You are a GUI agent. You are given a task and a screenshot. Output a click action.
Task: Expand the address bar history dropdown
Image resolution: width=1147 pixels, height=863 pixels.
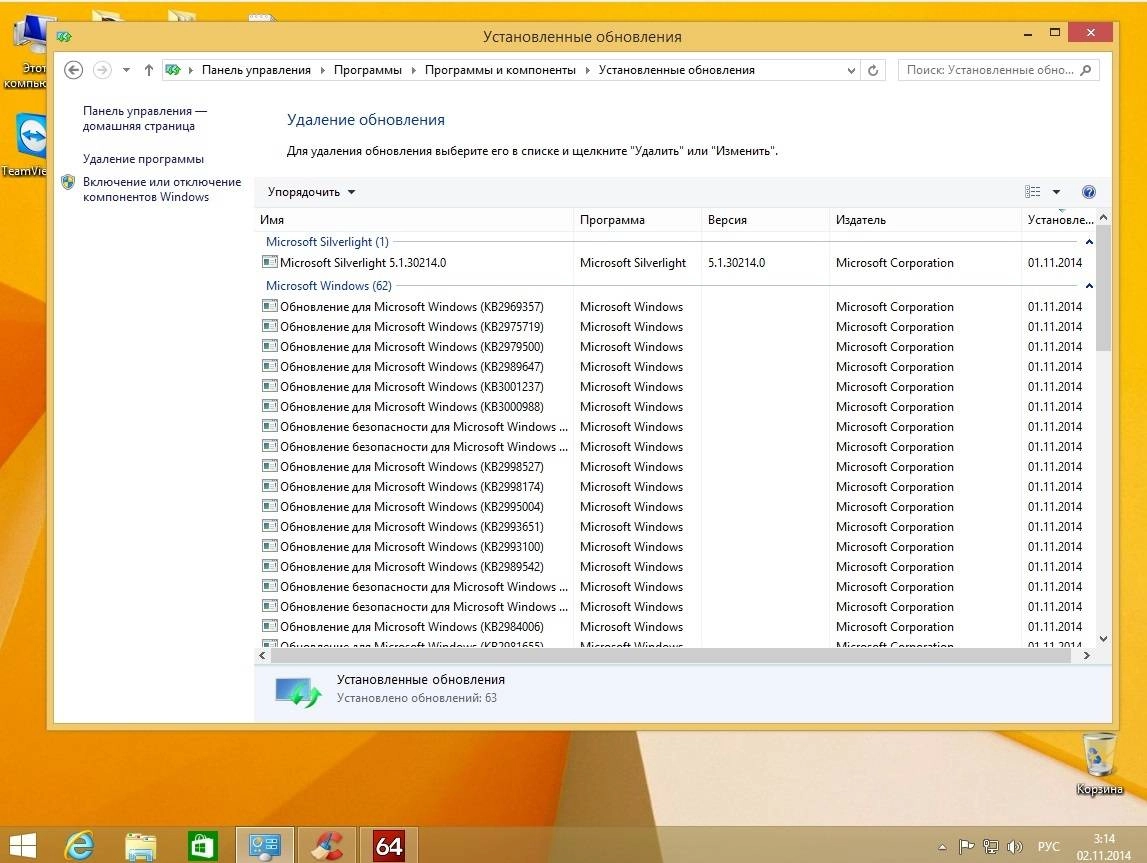coord(851,70)
